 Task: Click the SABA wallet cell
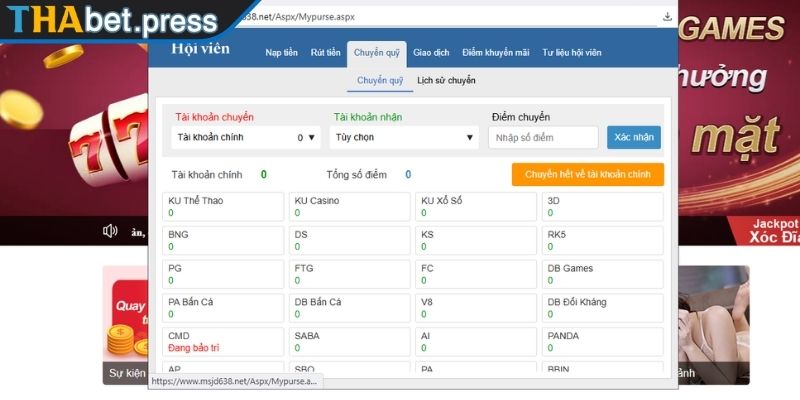[349, 342]
